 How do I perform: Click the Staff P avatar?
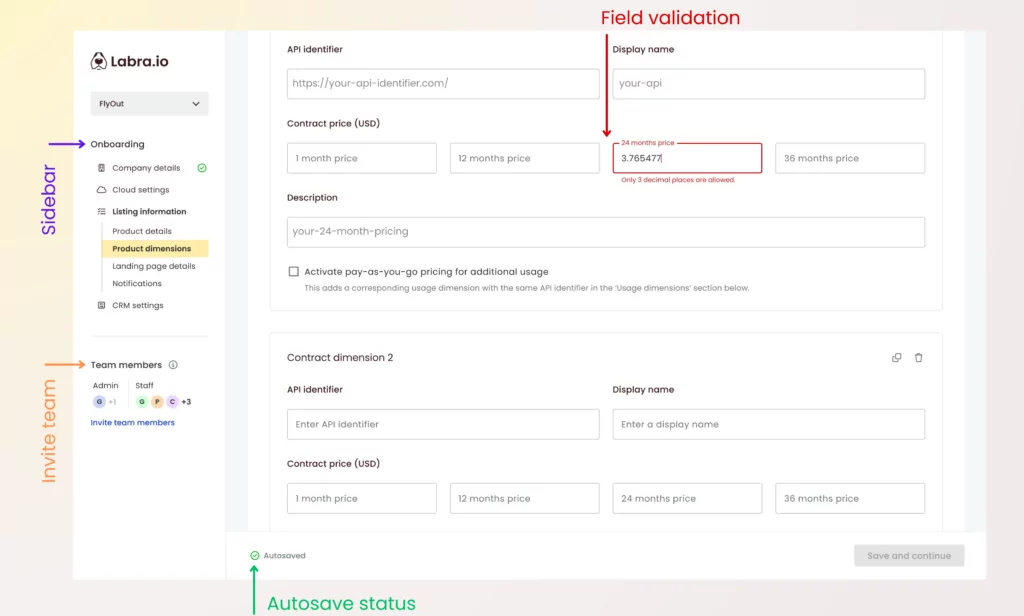[x=157, y=402]
